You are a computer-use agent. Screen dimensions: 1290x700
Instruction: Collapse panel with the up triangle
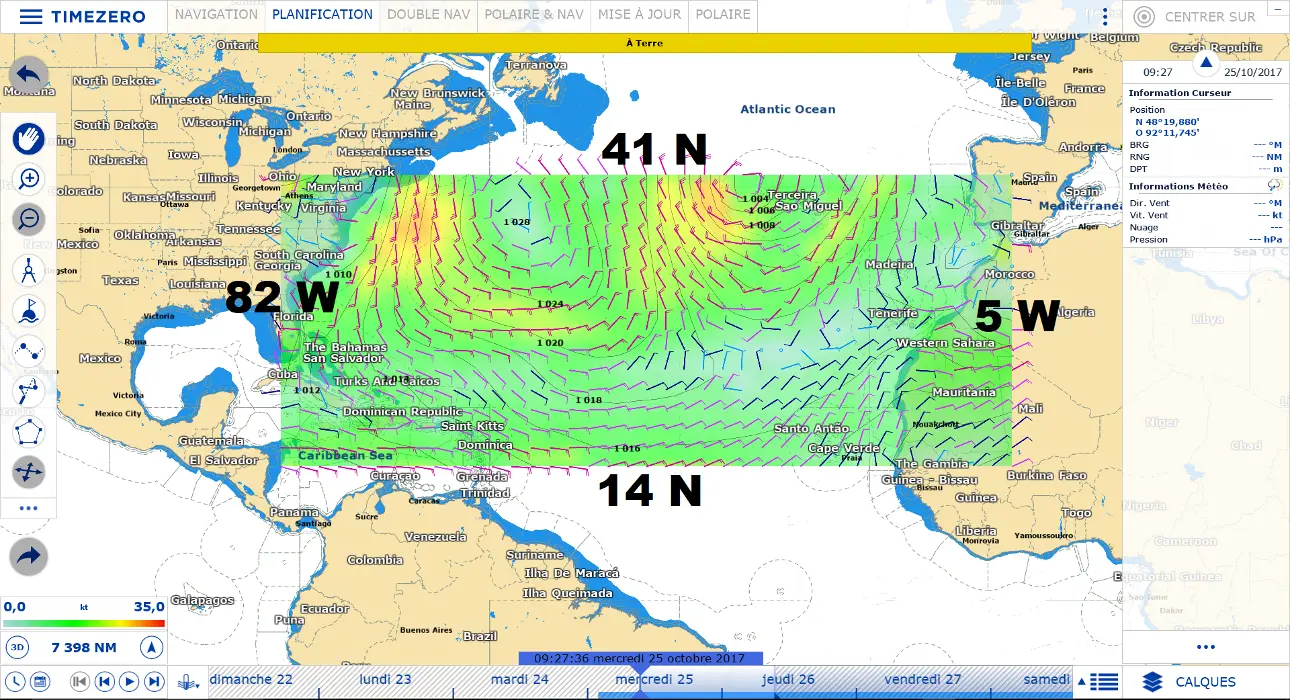click(1205, 63)
